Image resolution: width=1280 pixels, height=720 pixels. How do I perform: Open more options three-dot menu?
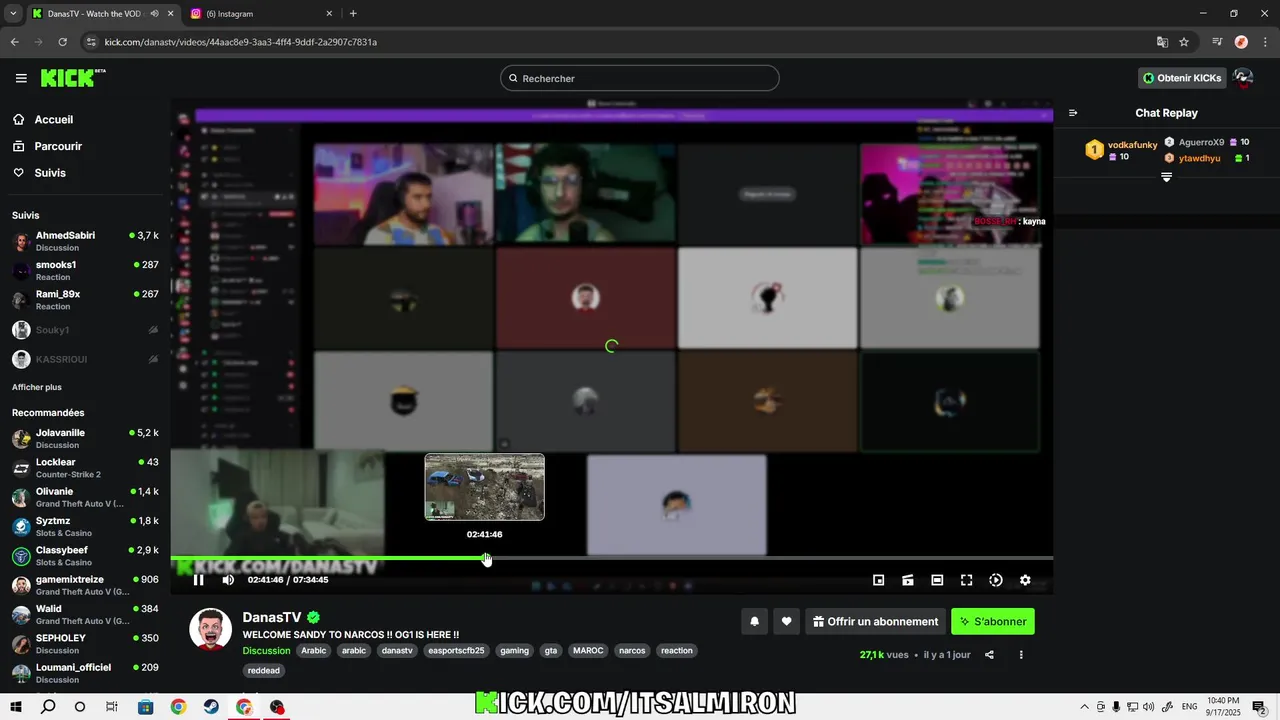[x=1021, y=655]
